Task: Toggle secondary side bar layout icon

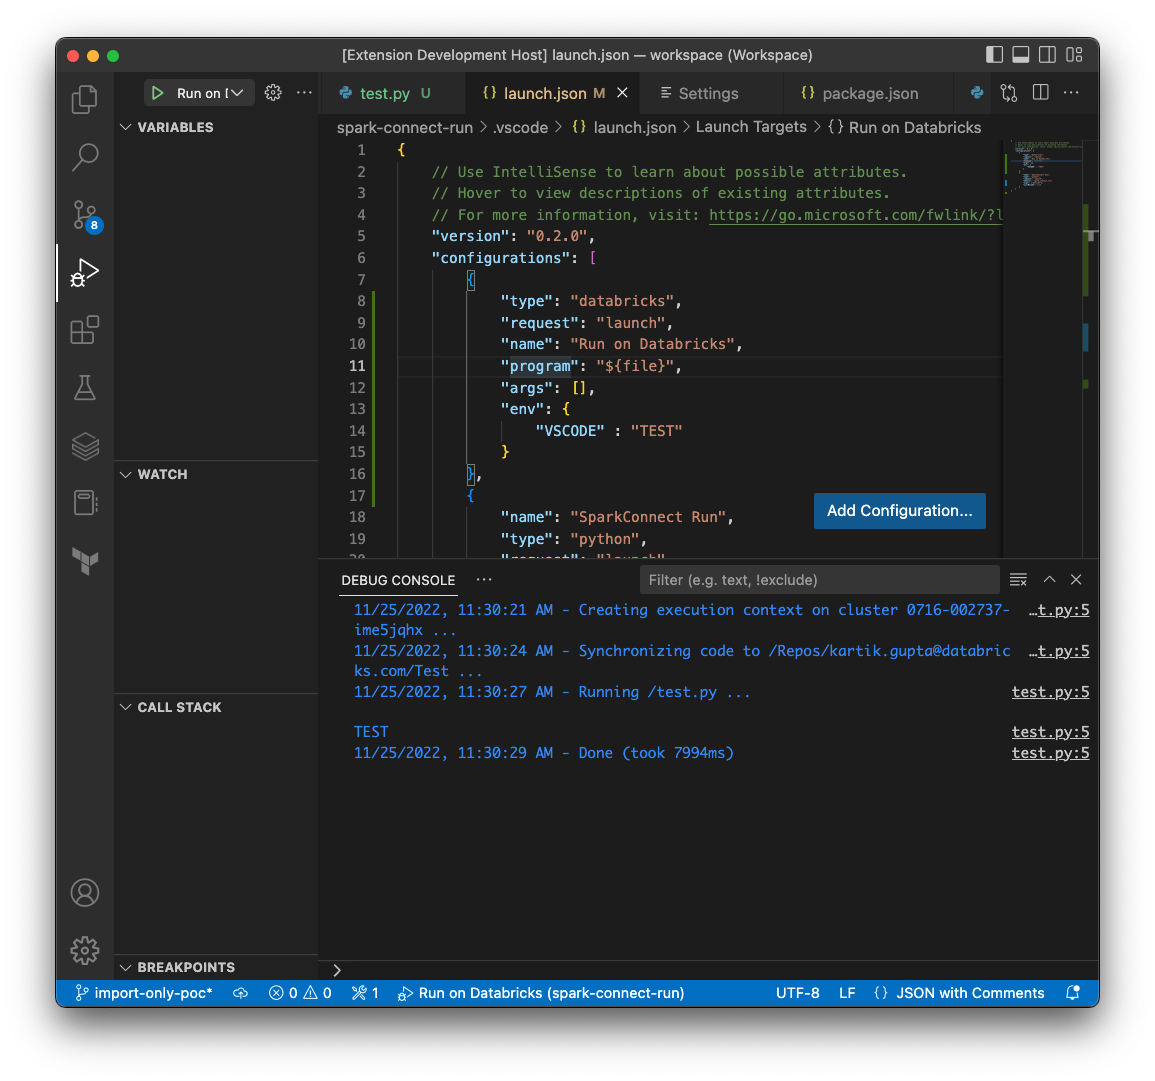Action: (x=1047, y=54)
